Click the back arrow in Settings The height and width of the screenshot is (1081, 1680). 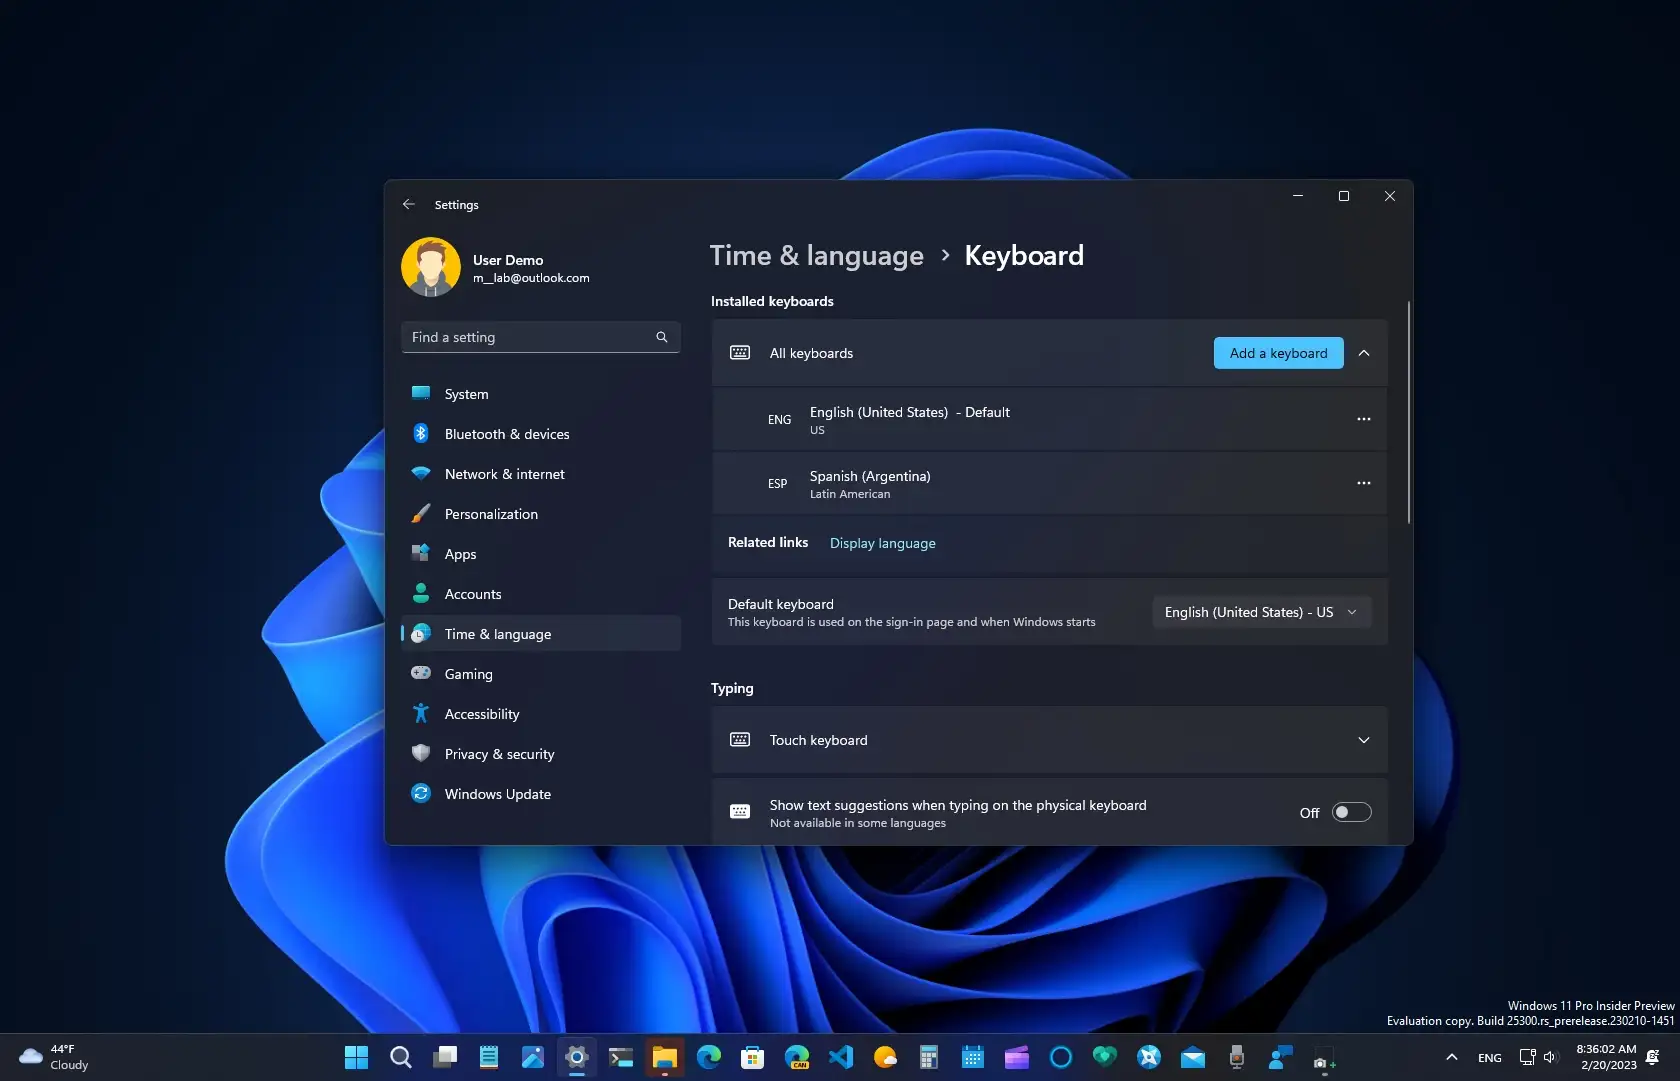click(408, 204)
